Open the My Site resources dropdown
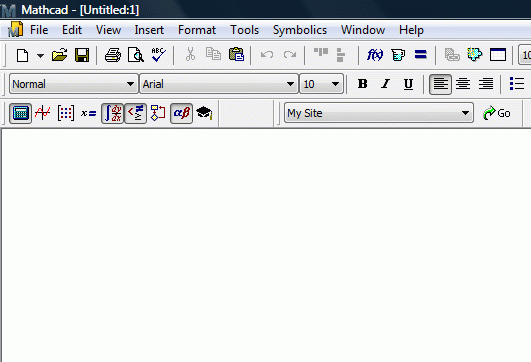531x362 pixels. (379, 113)
